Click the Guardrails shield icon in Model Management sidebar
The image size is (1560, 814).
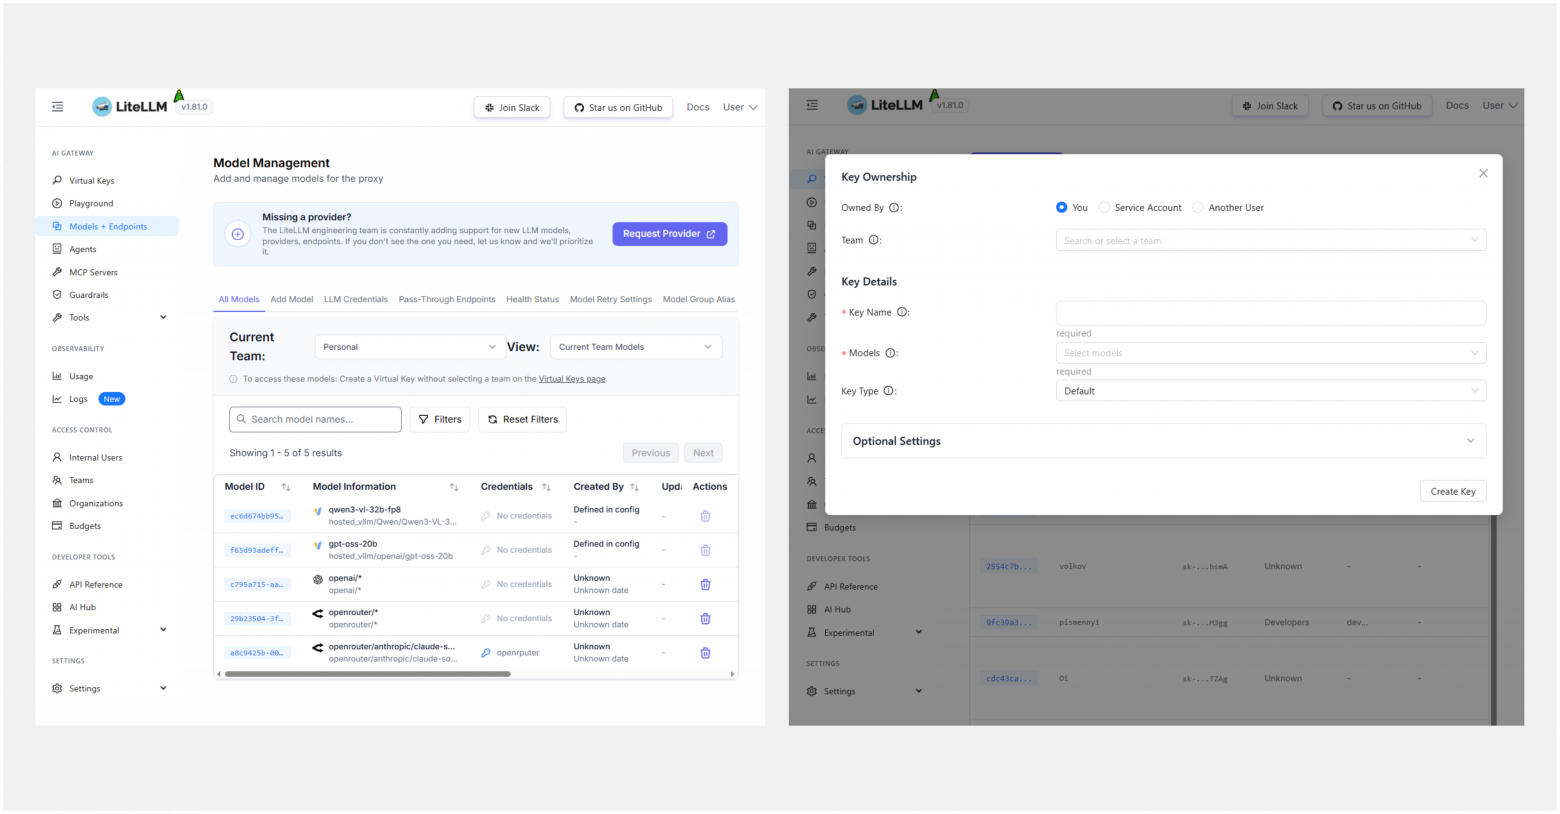57,295
